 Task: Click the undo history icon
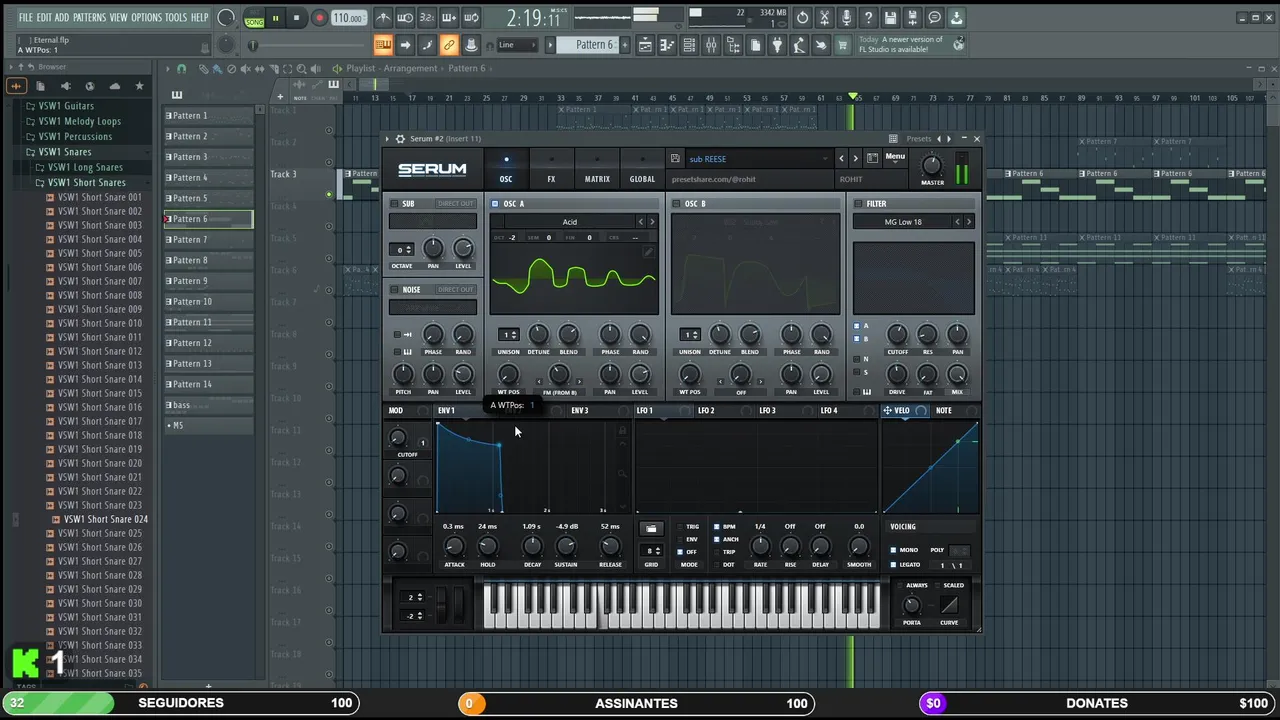coord(802,18)
